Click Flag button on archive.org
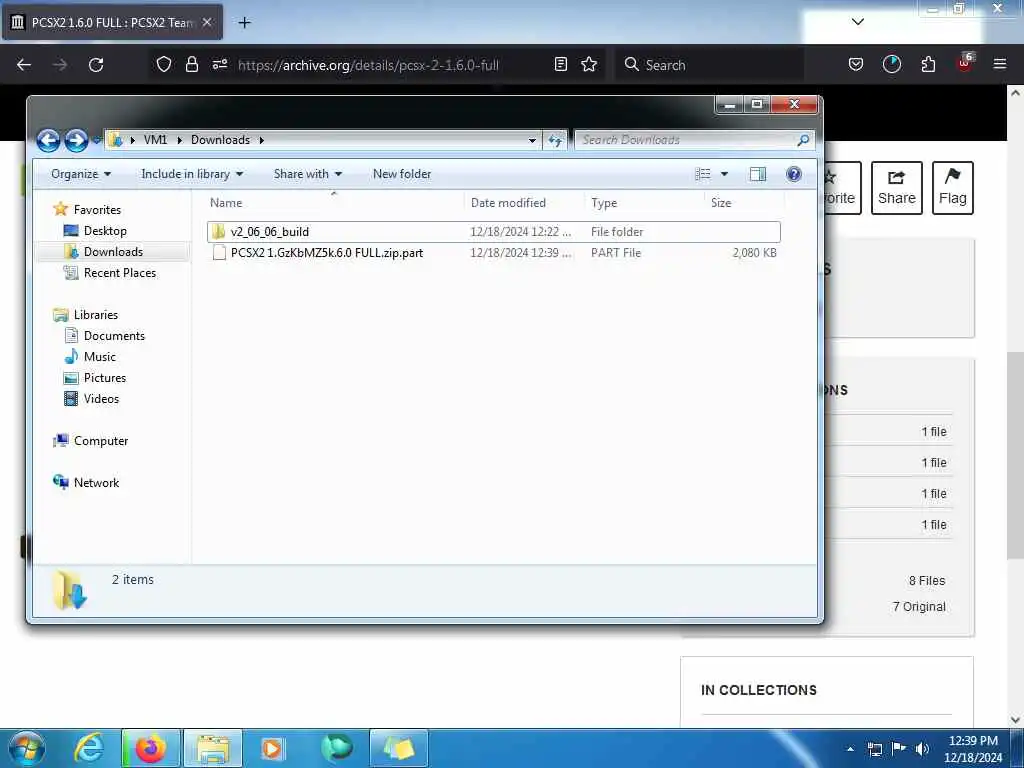The height and width of the screenshot is (768, 1024). (x=952, y=188)
